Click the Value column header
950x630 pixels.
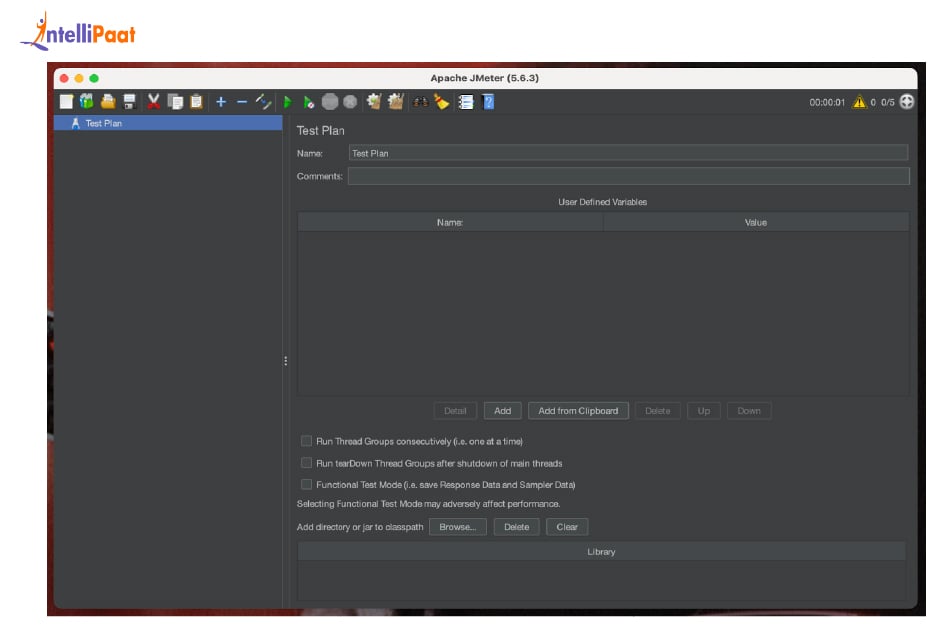(x=756, y=222)
